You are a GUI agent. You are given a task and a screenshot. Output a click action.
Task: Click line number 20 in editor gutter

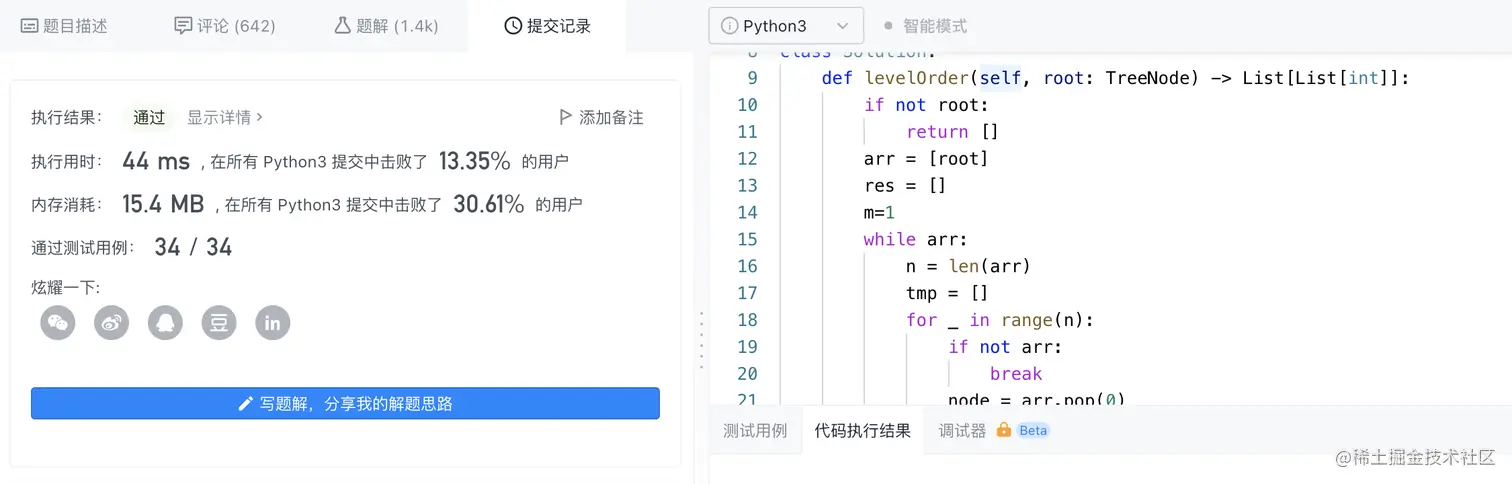[x=747, y=374]
